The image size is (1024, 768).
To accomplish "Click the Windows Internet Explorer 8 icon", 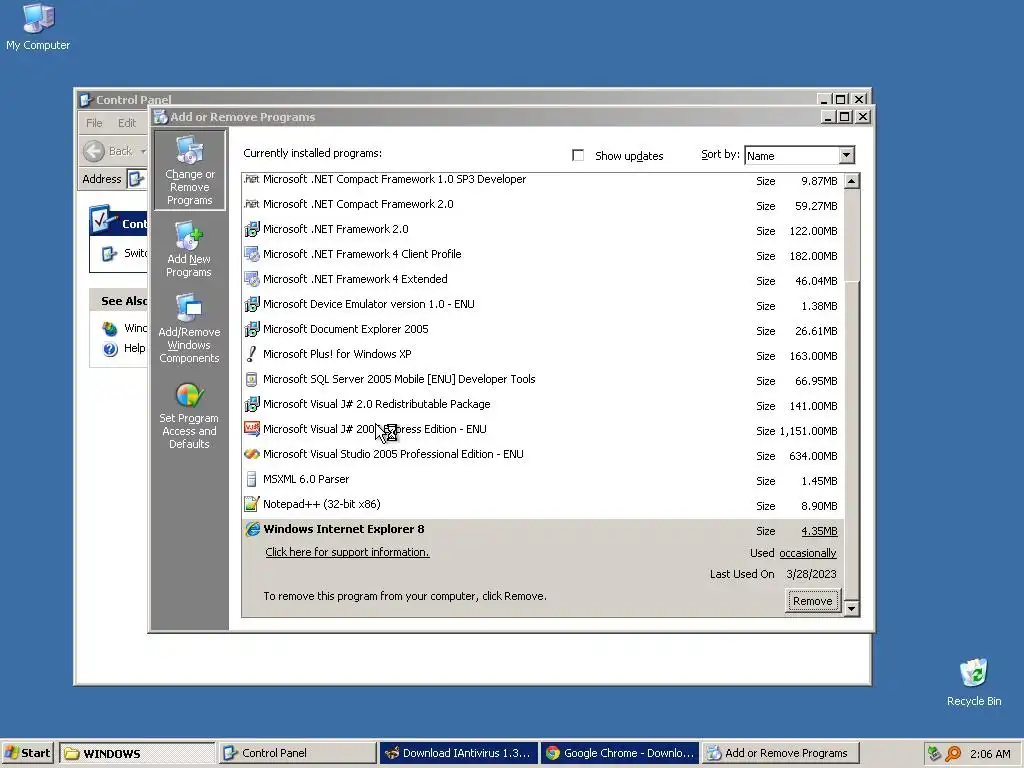I will (252, 529).
